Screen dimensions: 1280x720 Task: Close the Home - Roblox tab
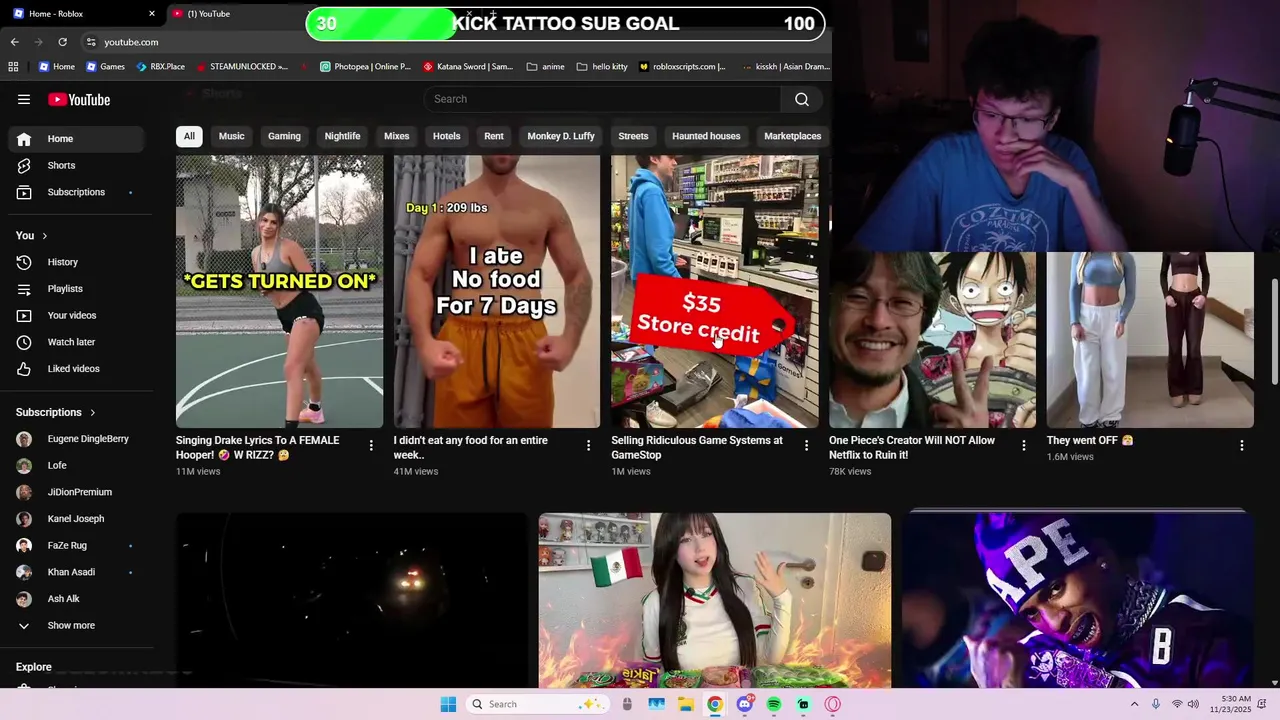(152, 14)
